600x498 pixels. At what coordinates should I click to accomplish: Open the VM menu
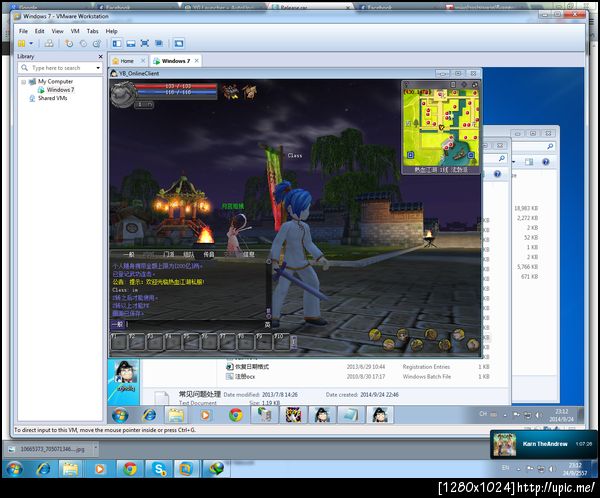pyautogui.click(x=75, y=31)
